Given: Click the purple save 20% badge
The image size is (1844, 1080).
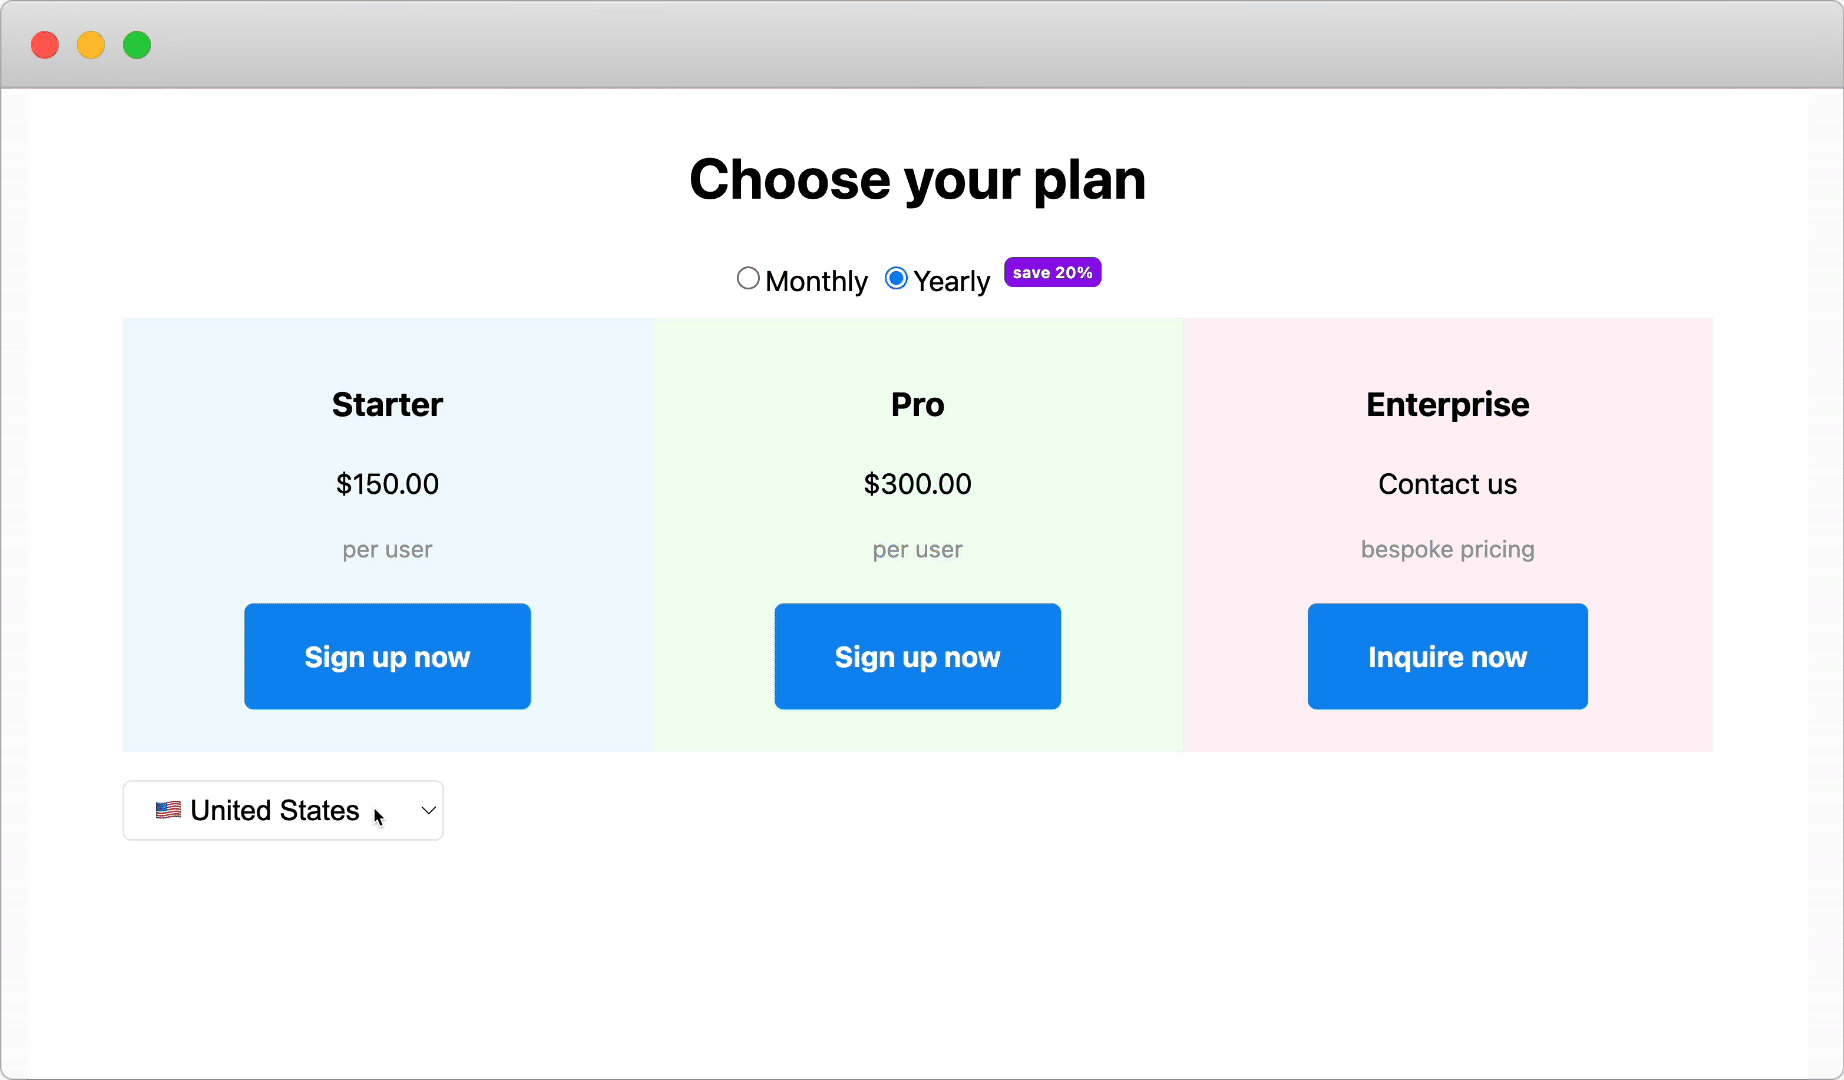Looking at the screenshot, I should (x=1052, y=272).
